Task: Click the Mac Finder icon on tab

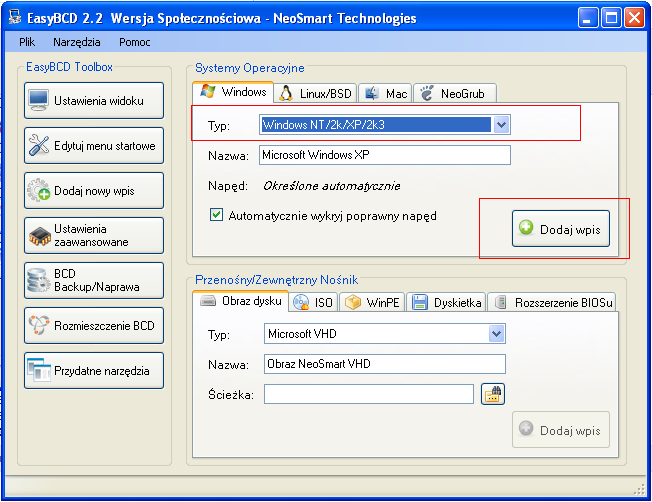Action: click(372, 93)
